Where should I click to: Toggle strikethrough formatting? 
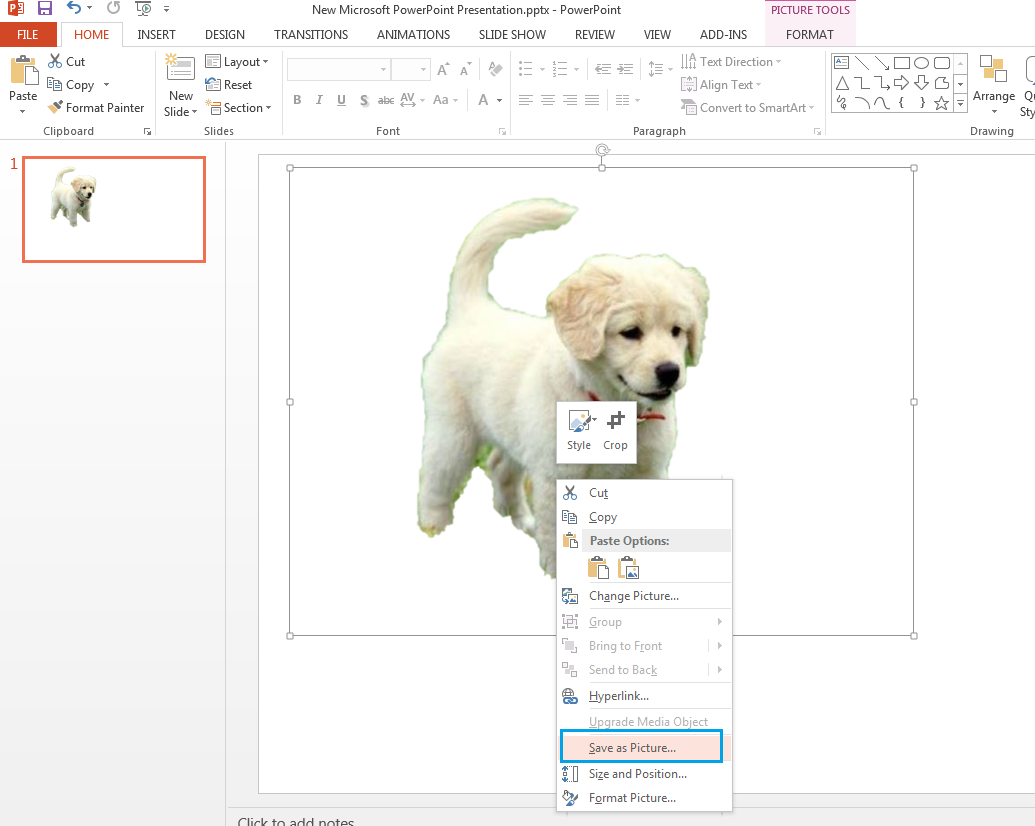click(x=385, y=100)
